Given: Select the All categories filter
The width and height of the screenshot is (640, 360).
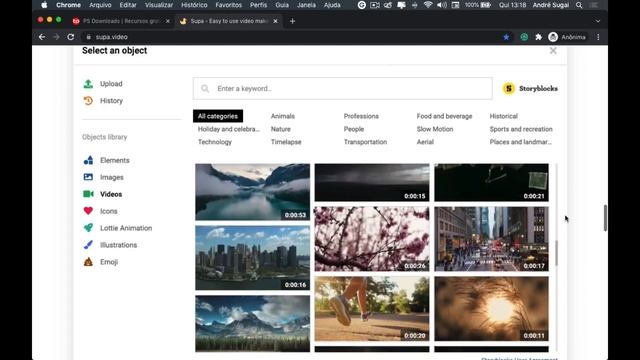Looking at the screenshot, I should (x=218, y=116).
